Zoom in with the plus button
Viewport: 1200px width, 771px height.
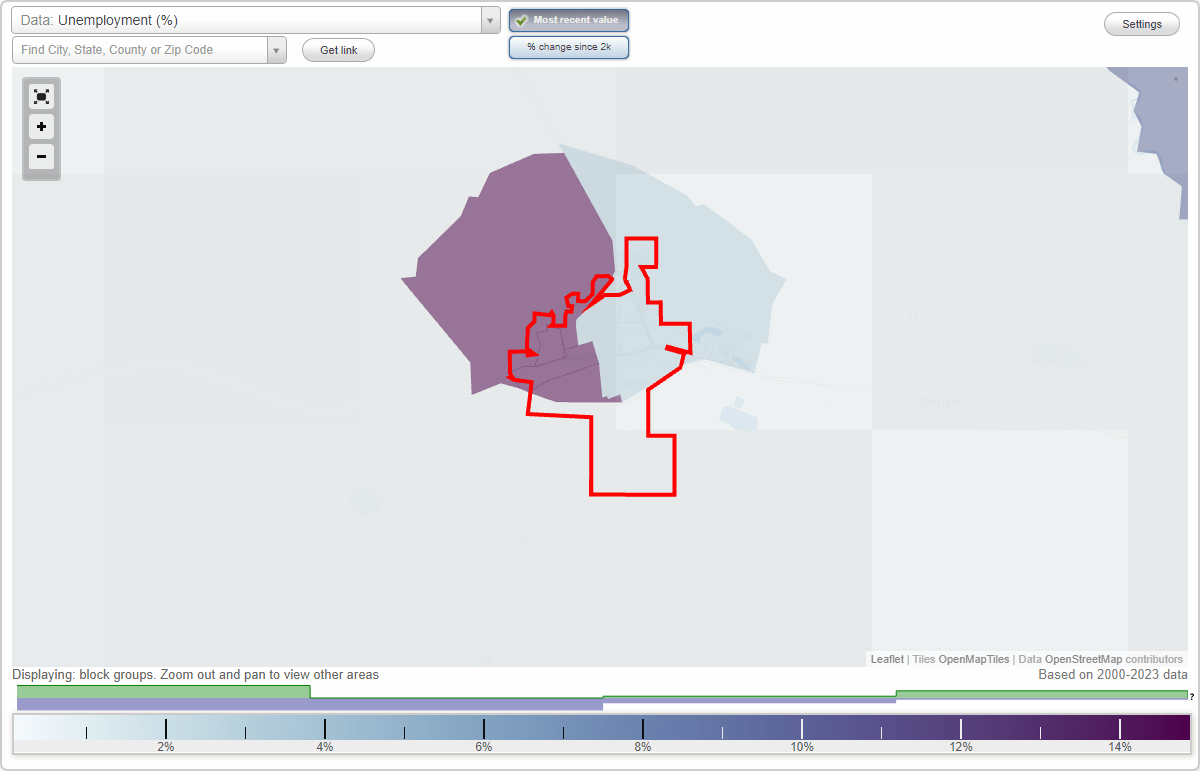pos(41,127)
